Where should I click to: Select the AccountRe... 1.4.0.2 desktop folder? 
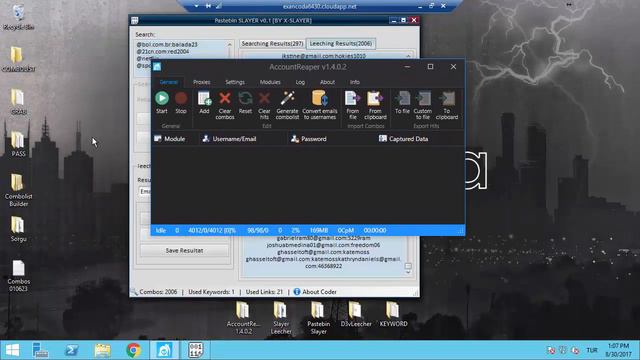(x=243, y=318)
